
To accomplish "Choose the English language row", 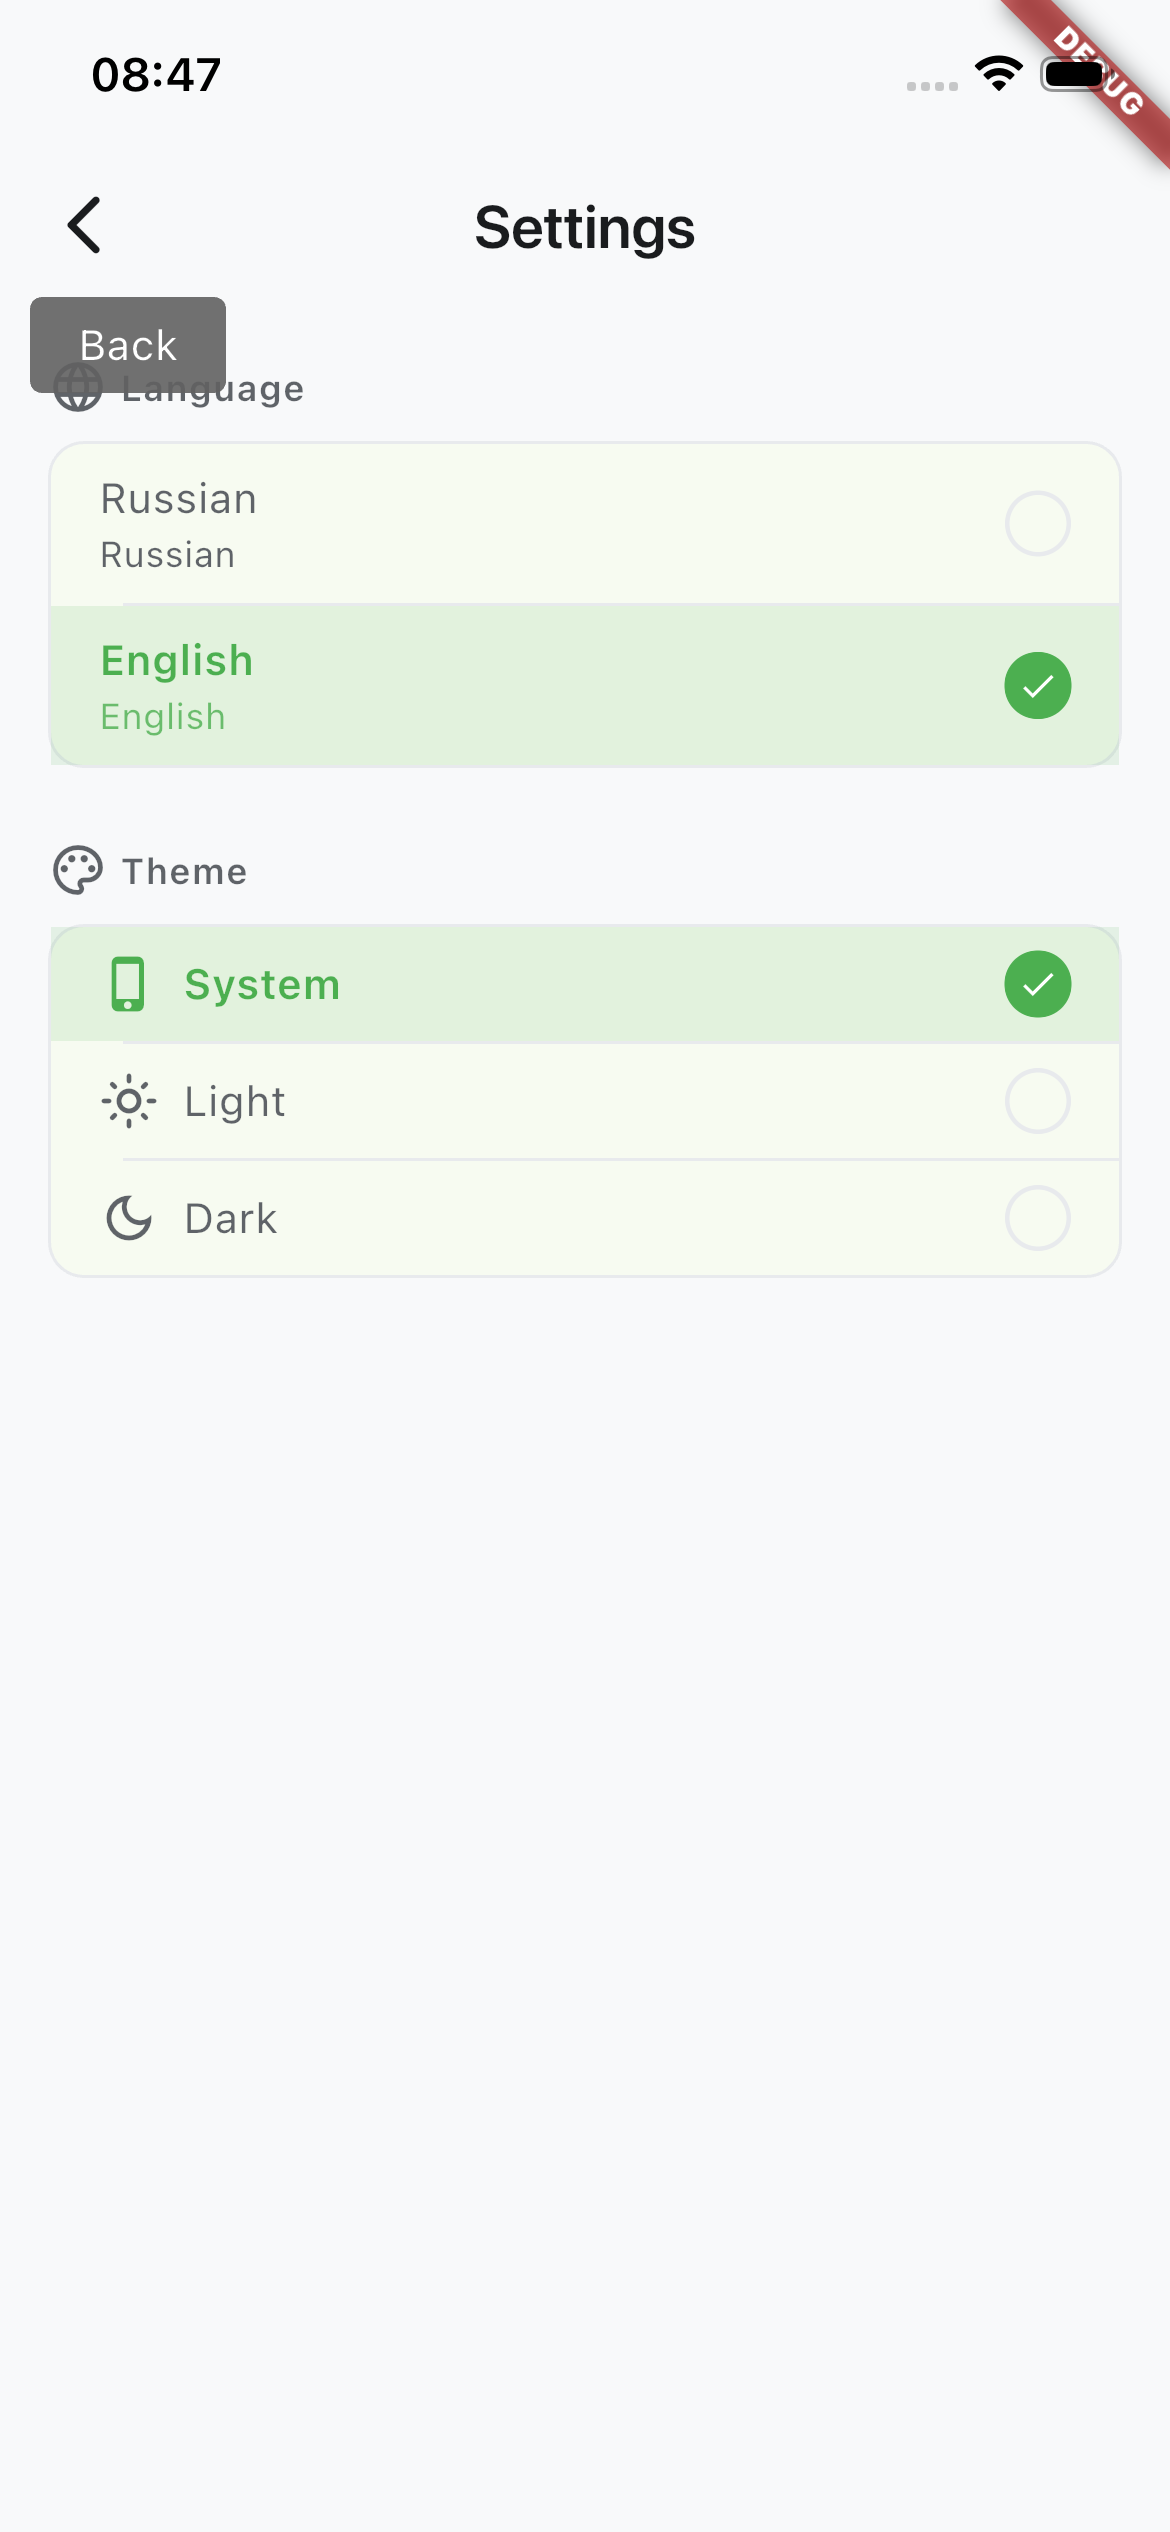I will 585,686.
